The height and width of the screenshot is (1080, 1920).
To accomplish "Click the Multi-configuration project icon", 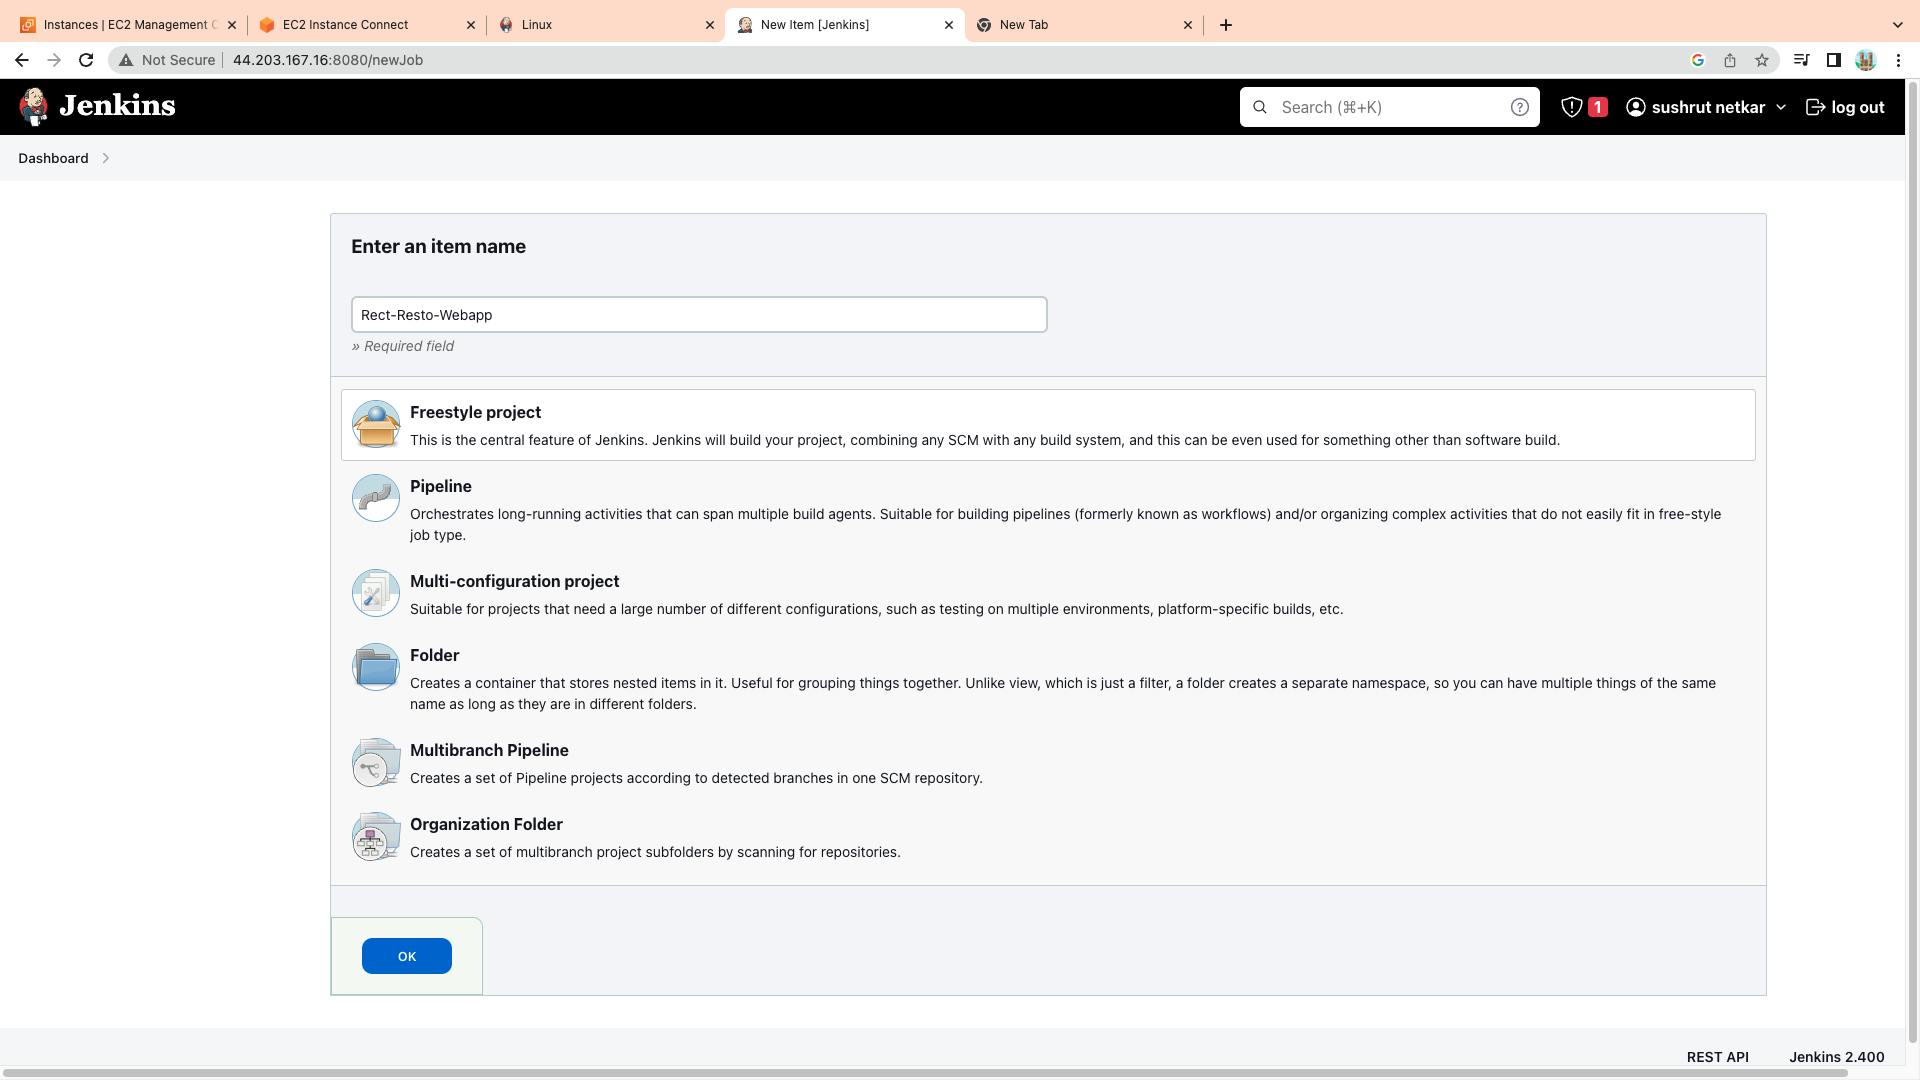I will click(x=376, y=592).
